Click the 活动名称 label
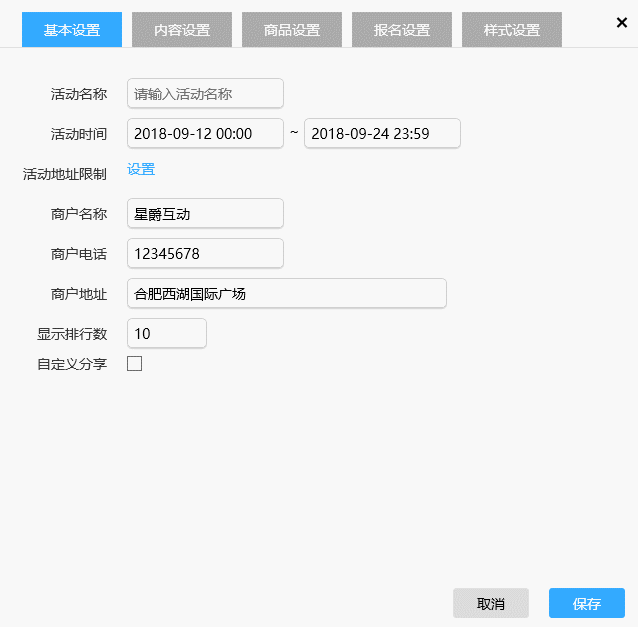The width and height of the screenshot is (638, 627). (79, 94)
